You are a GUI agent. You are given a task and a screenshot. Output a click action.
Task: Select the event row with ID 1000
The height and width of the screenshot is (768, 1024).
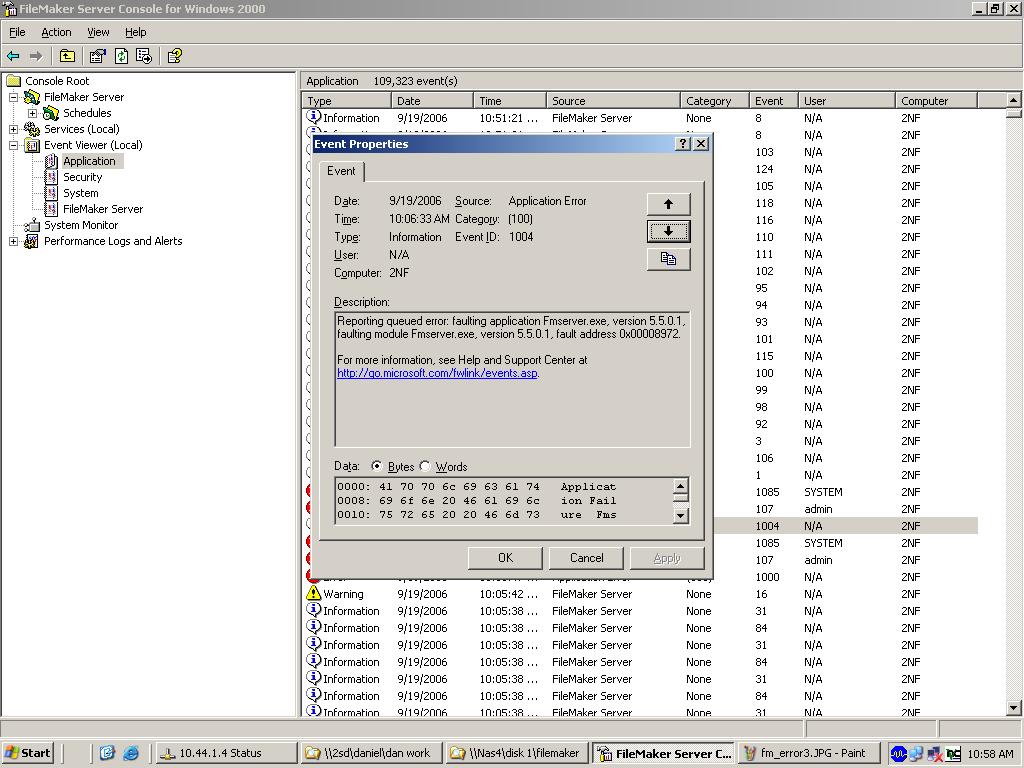845,577
